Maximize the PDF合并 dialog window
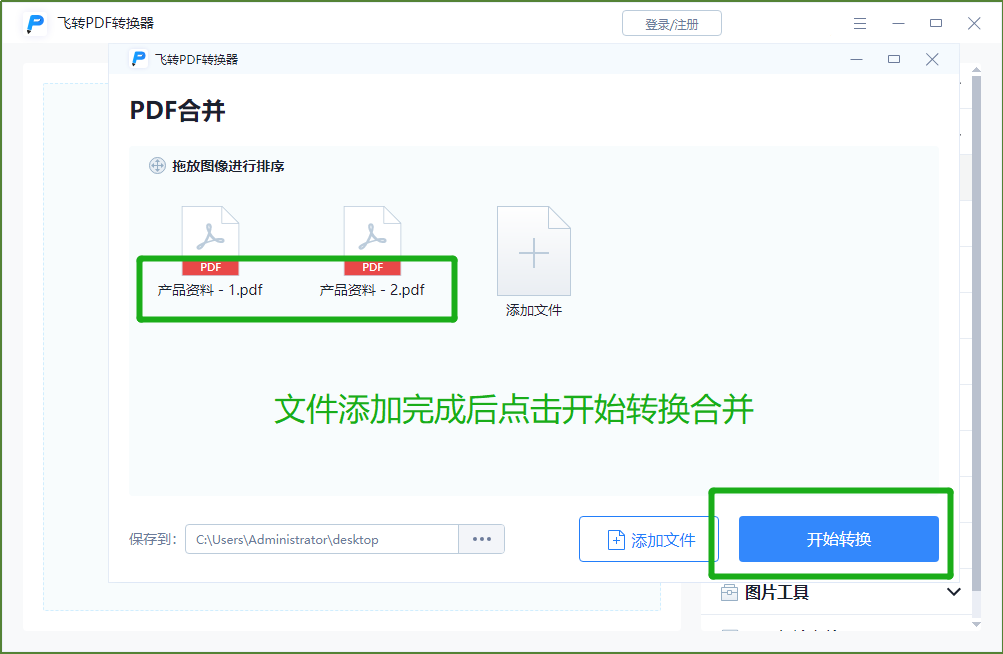 tap(894, 59)
